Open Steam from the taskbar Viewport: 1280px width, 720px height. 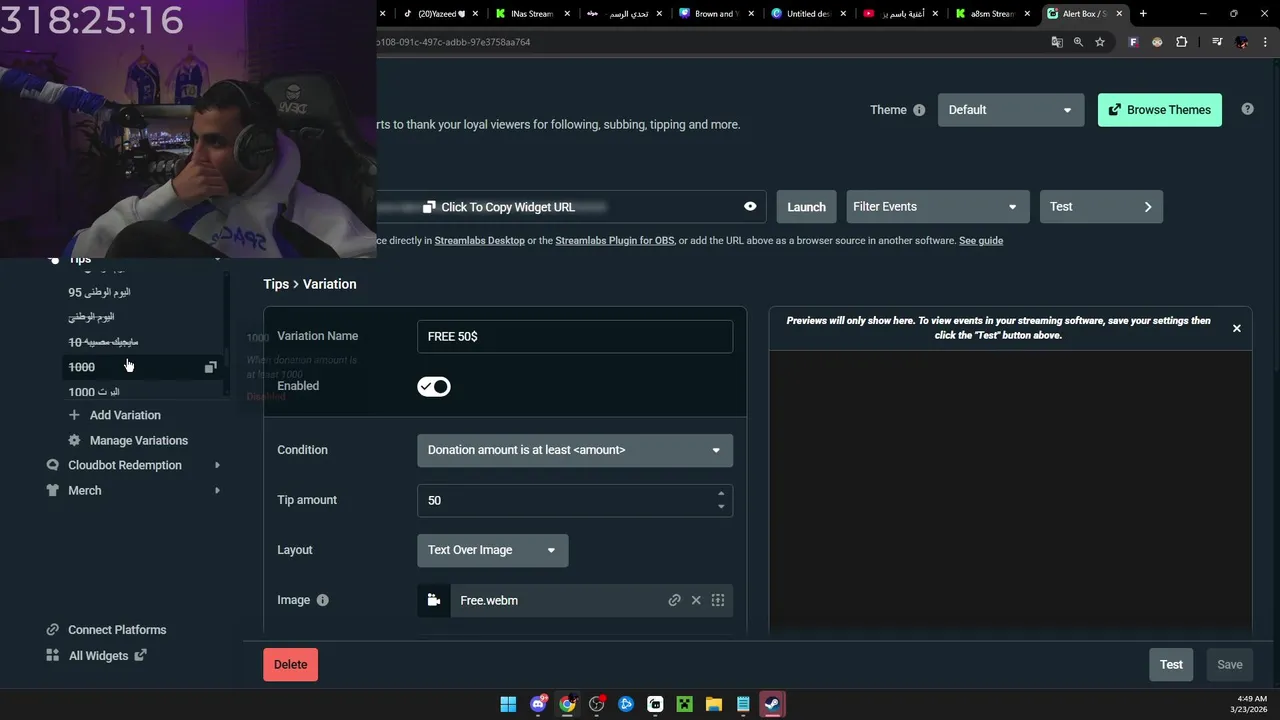(x=772, y=704)
